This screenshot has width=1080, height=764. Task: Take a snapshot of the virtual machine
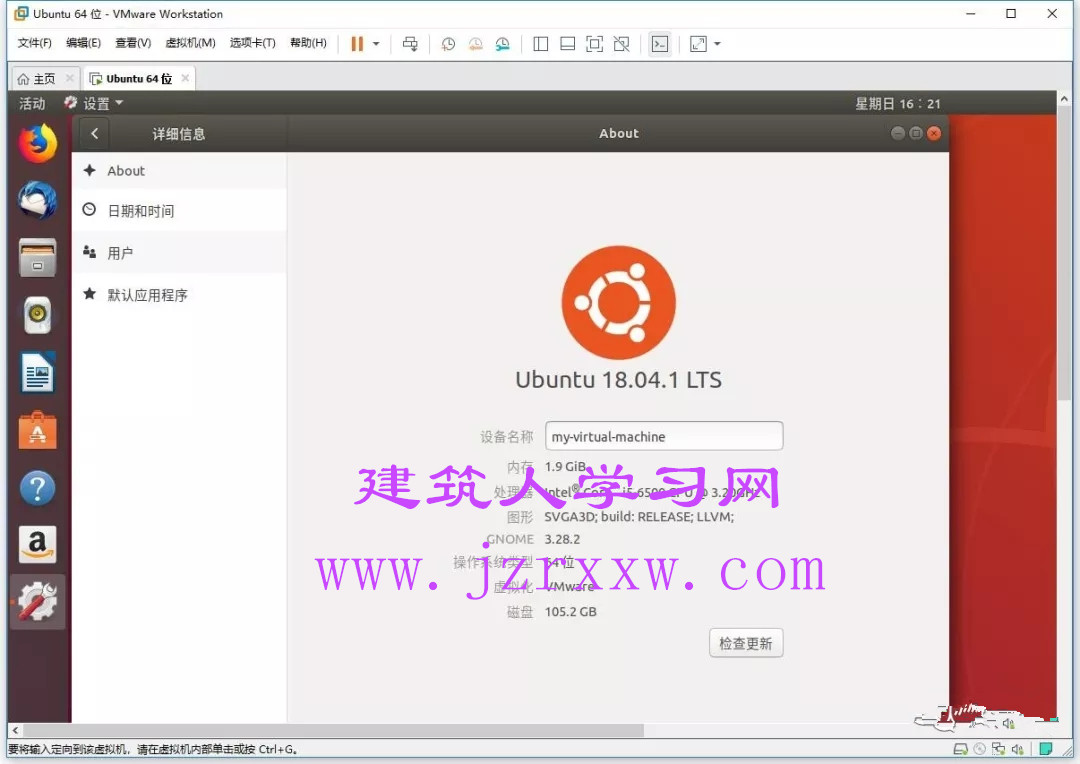pos(448,44)
